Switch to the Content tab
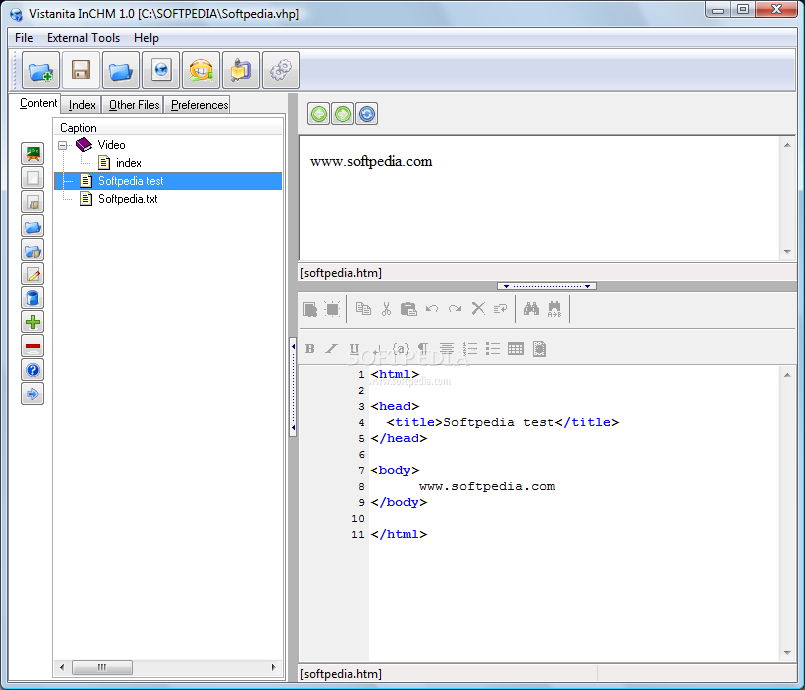 coord(38,103)
